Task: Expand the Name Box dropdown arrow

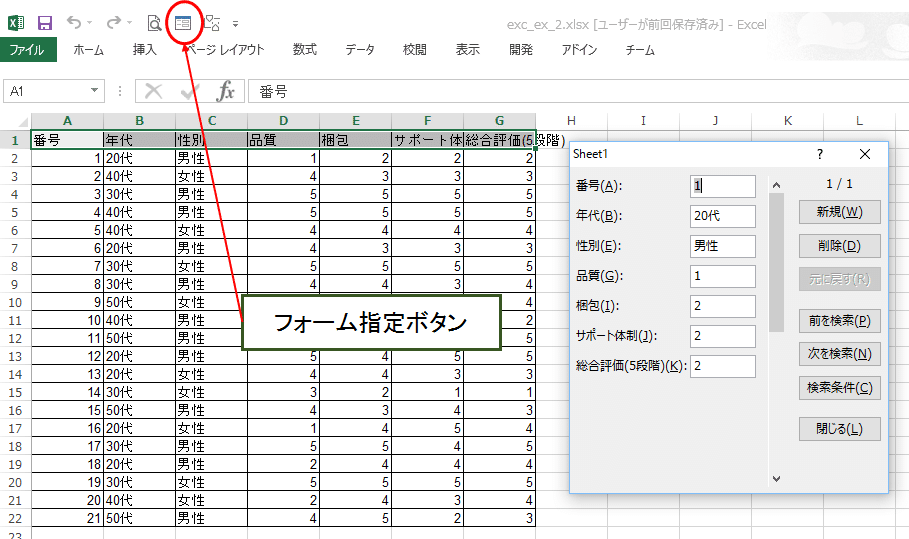Action: coord(94,91)
